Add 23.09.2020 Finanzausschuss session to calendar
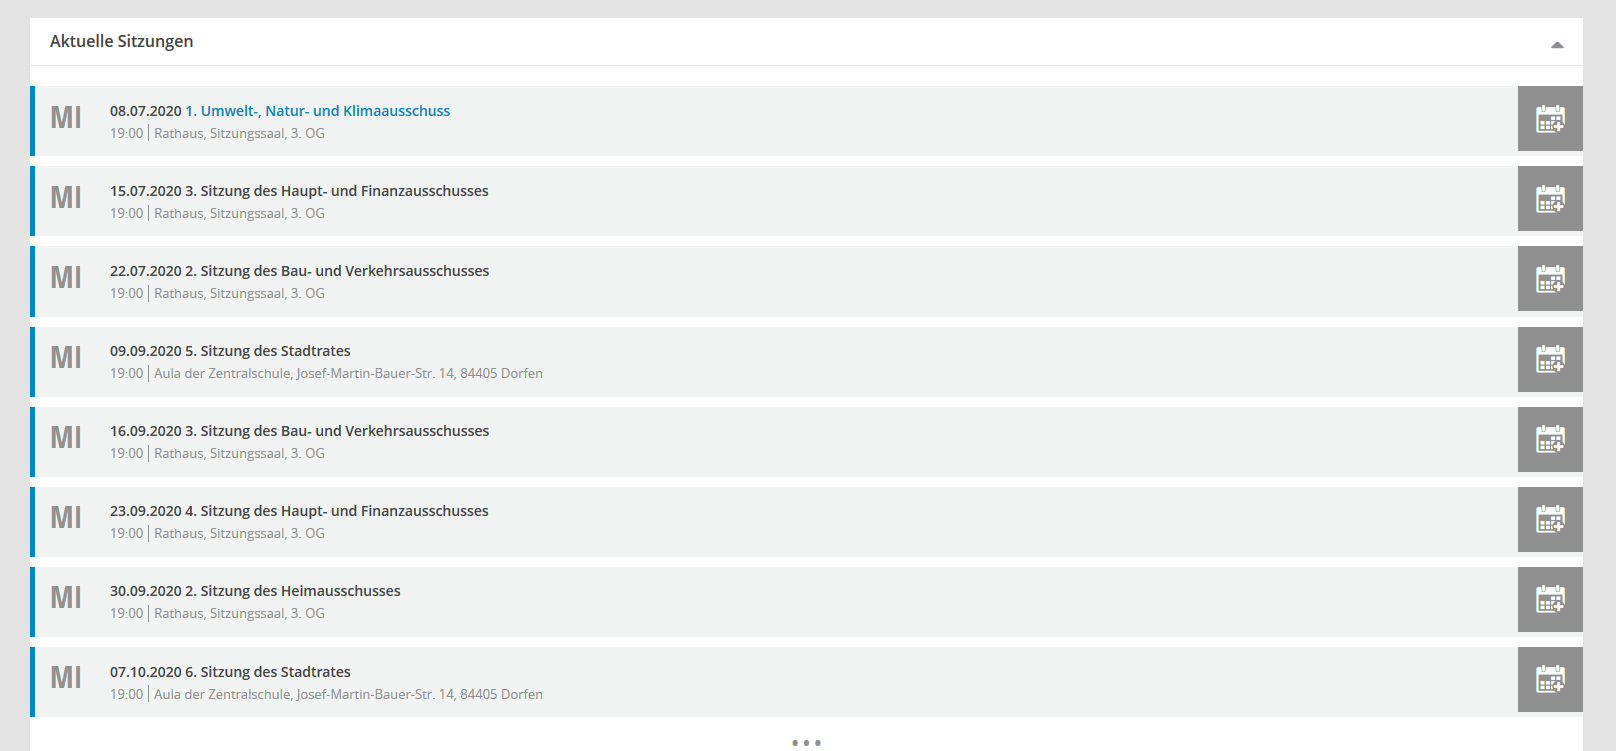Screen dimensions: 1616x751 click(1550, 519)
